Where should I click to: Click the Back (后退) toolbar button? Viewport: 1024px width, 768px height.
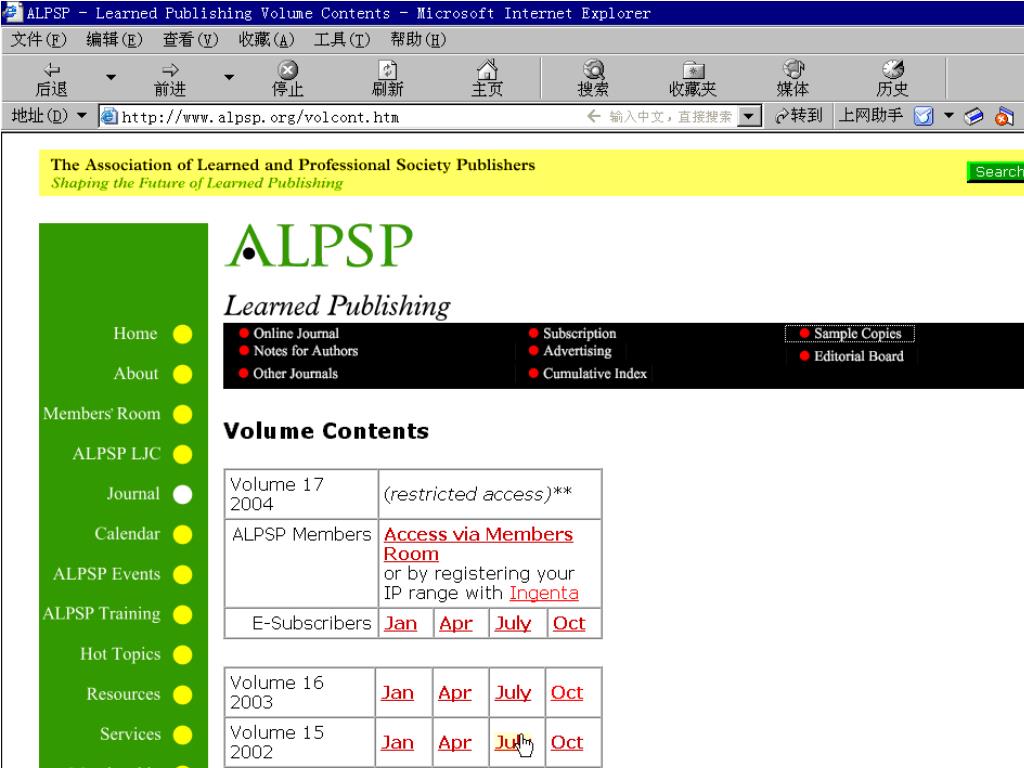tap(52, 79)
